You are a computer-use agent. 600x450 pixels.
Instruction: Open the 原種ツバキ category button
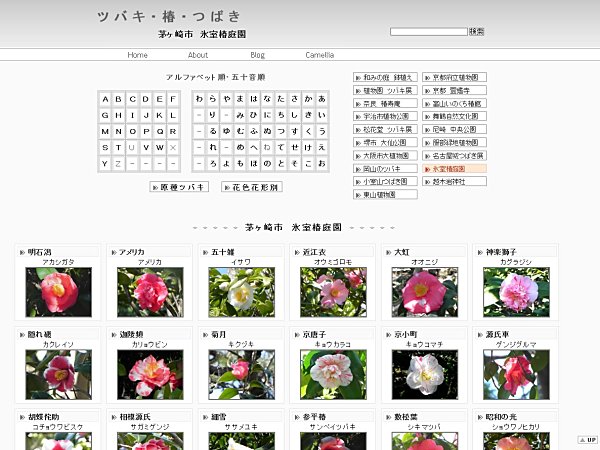pyautogui.click(x=179, y=187)
